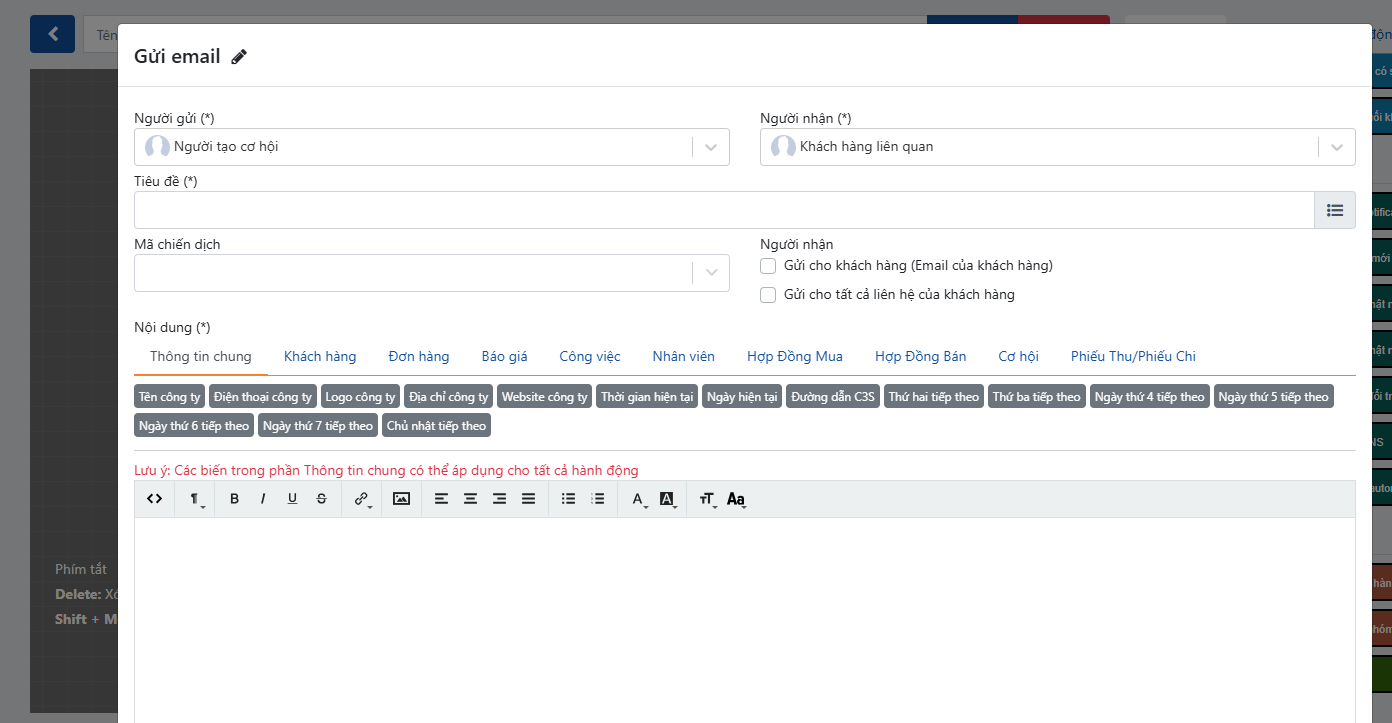The width and height of the screenshot is (1392, 723).
Task: Enable Gửi cho khách hàng checkbox
Action: (x=768, y=266)
